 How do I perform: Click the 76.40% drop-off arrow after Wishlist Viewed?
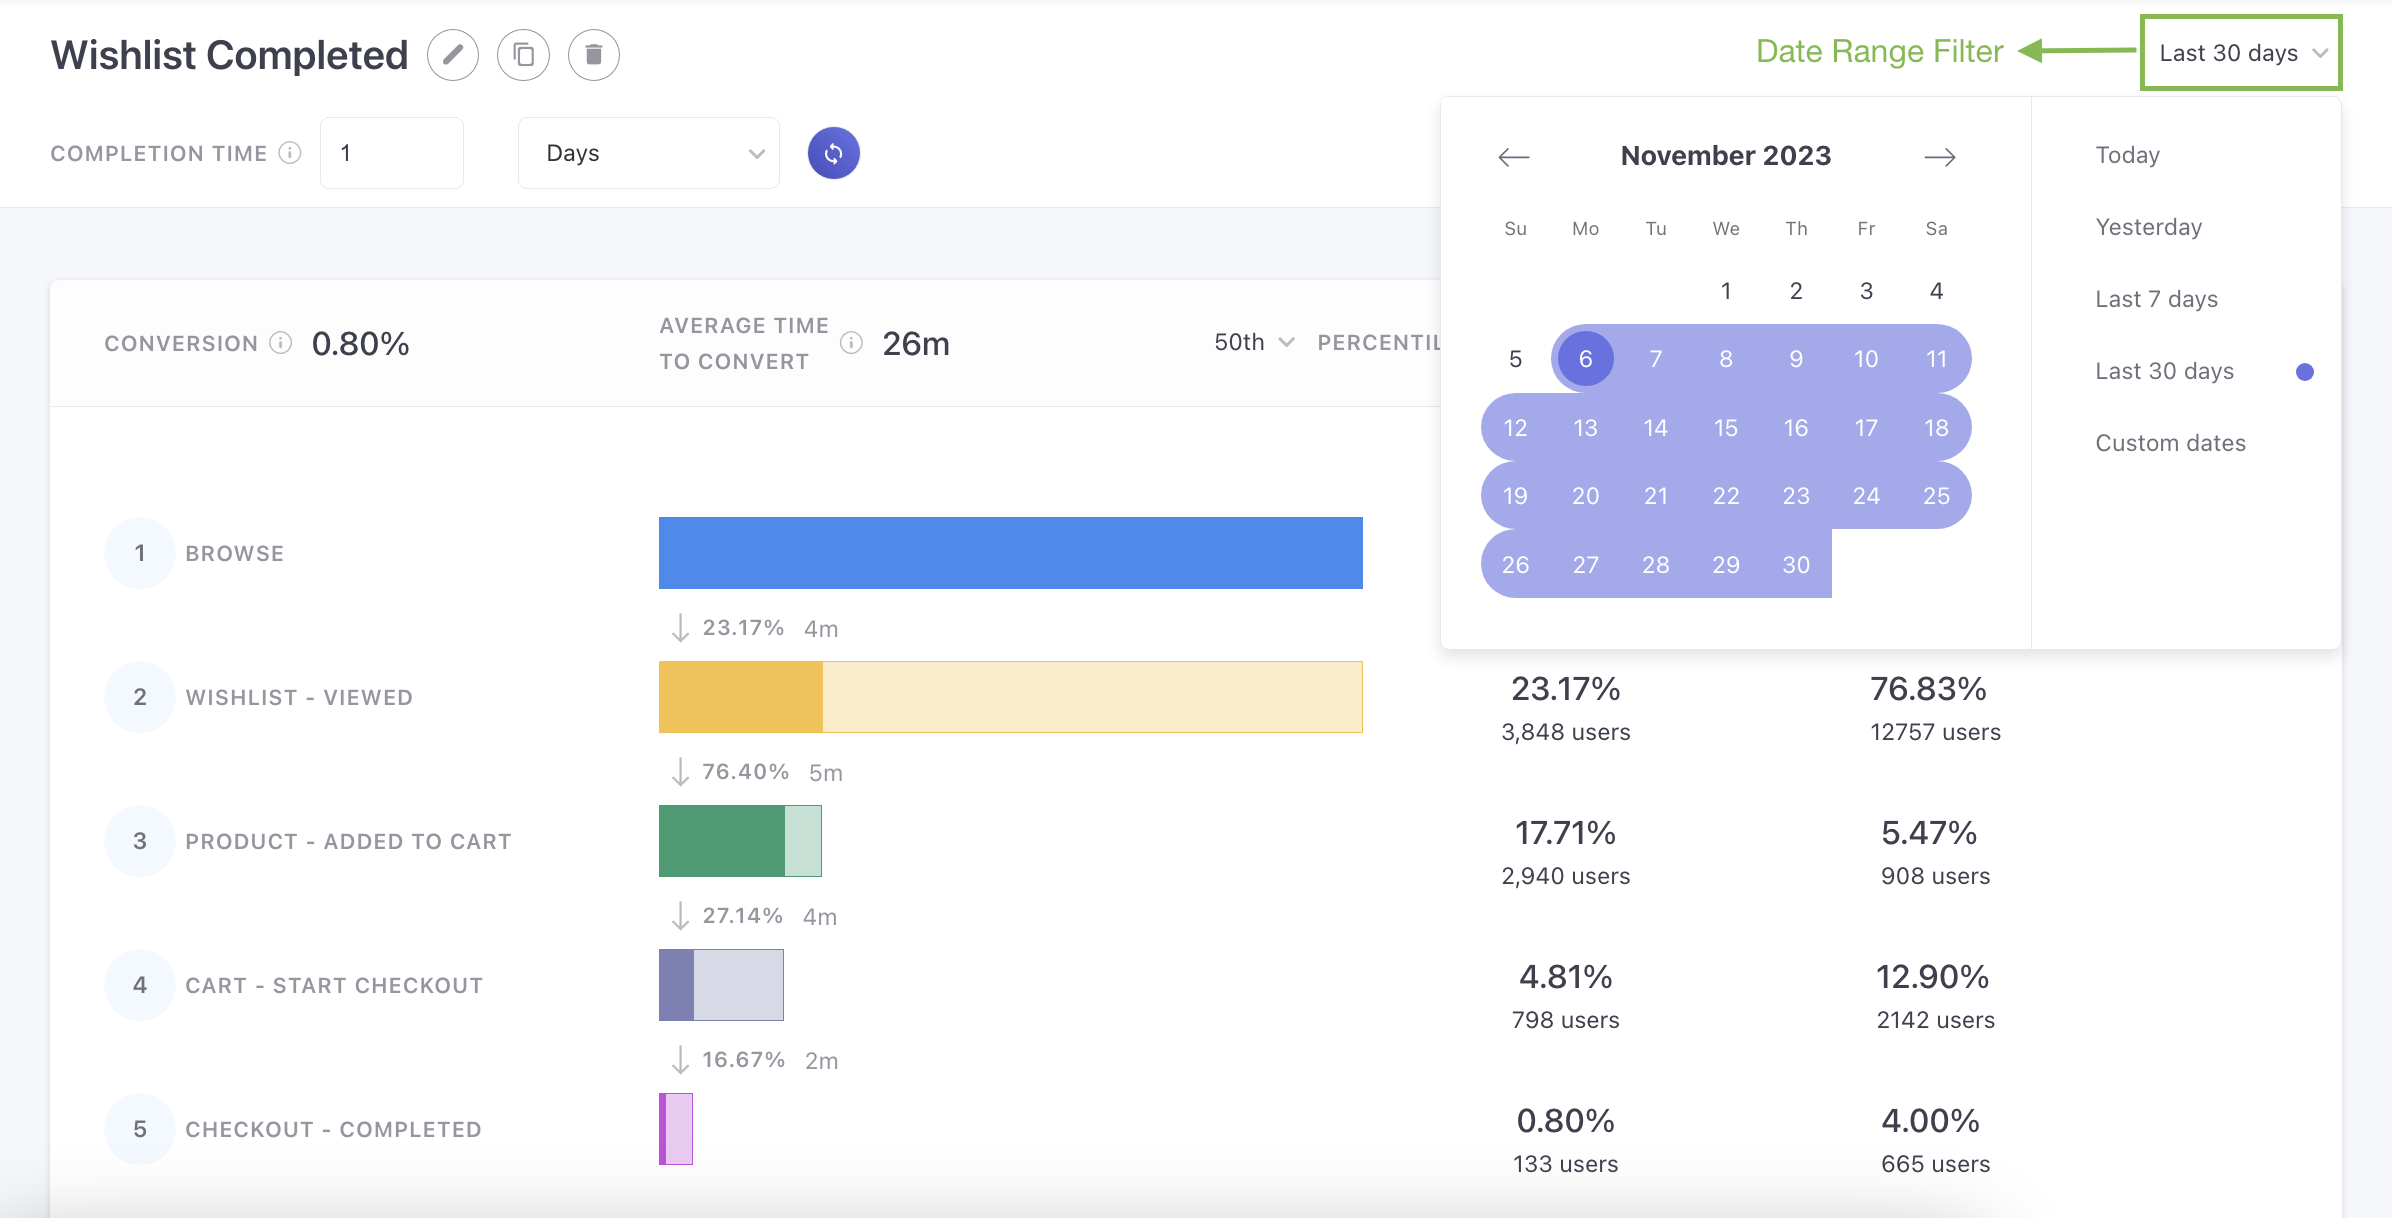680,772
